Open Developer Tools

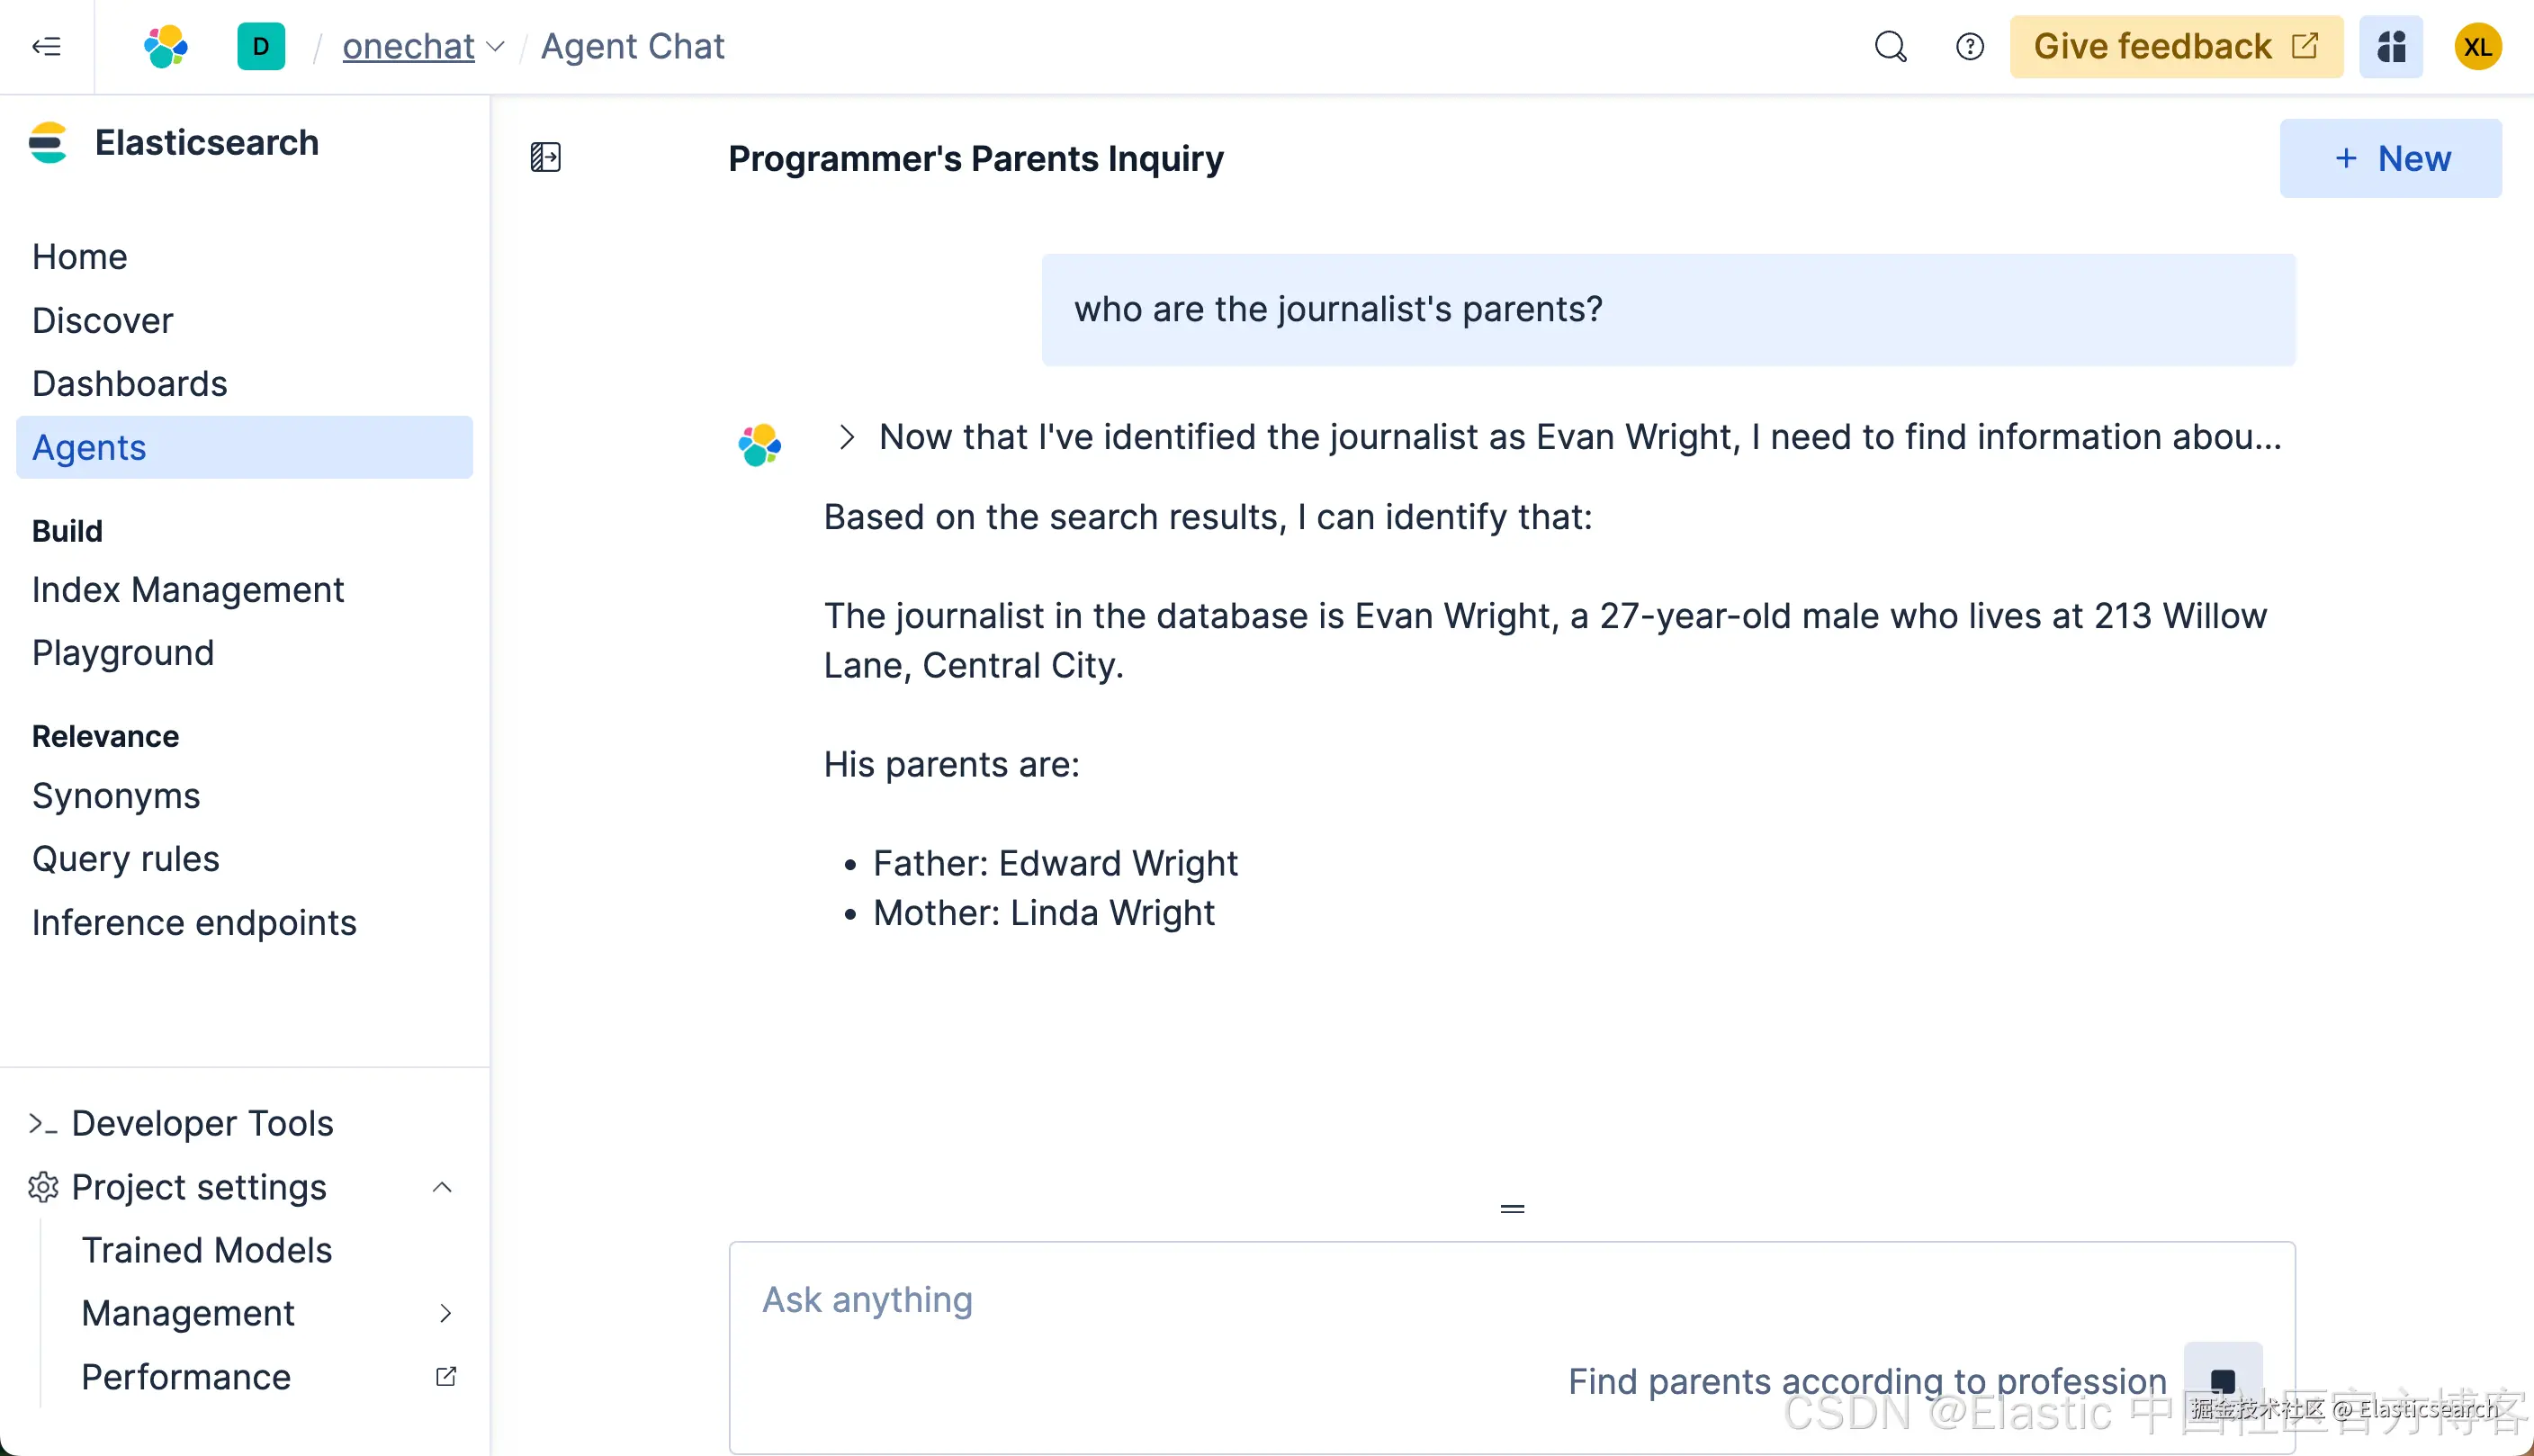(202, 1124)
